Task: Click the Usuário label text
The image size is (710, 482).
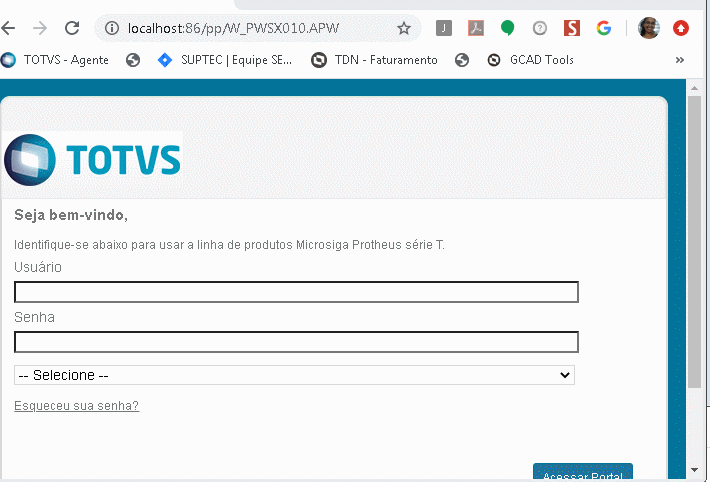Action: pyautogui.click(x=38, y=267)
